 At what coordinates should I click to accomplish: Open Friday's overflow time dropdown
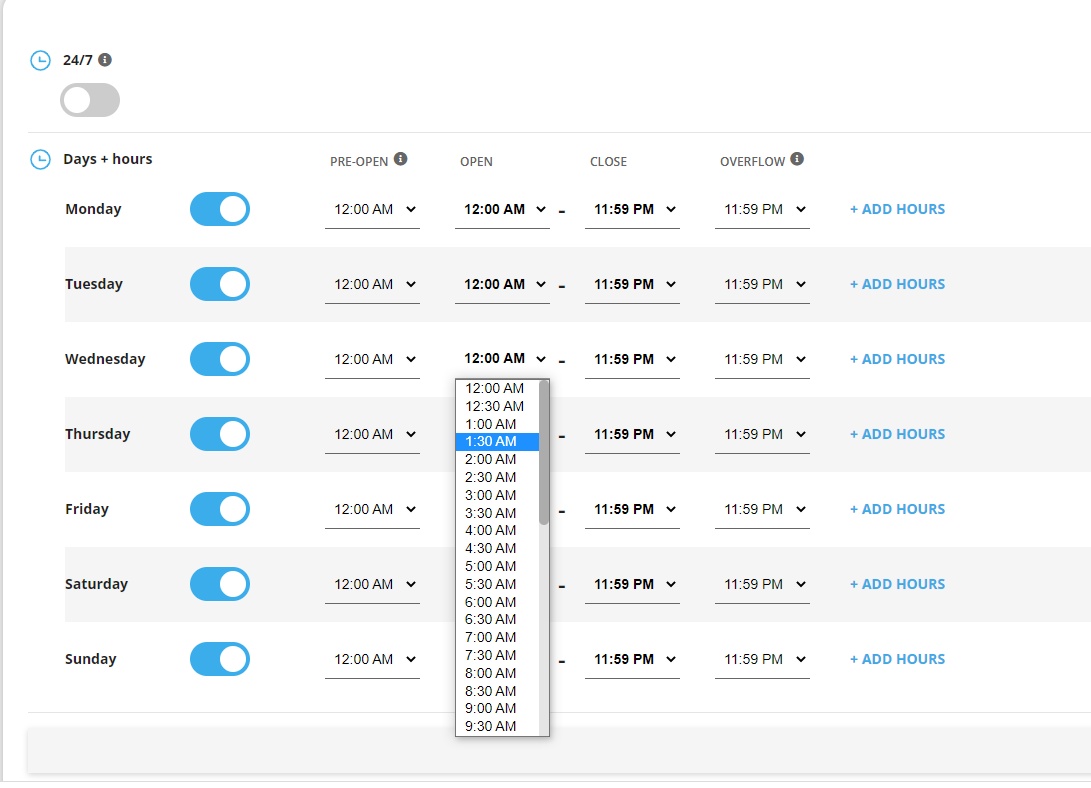pos(763,510)
